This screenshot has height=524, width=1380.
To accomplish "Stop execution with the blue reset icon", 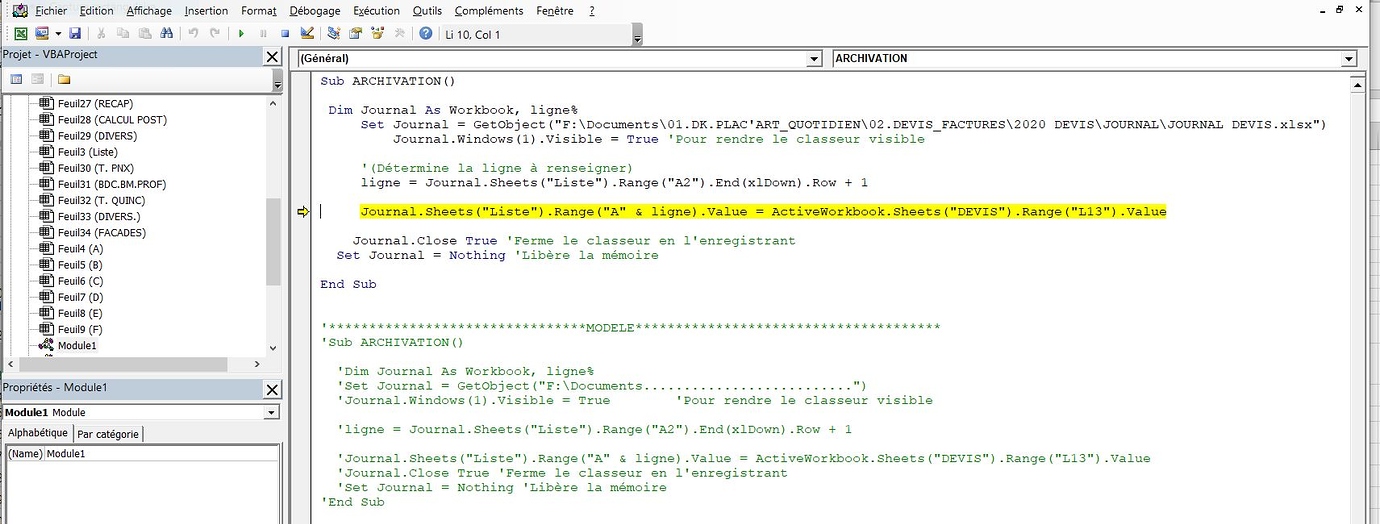I will click(x=285, y=34).
